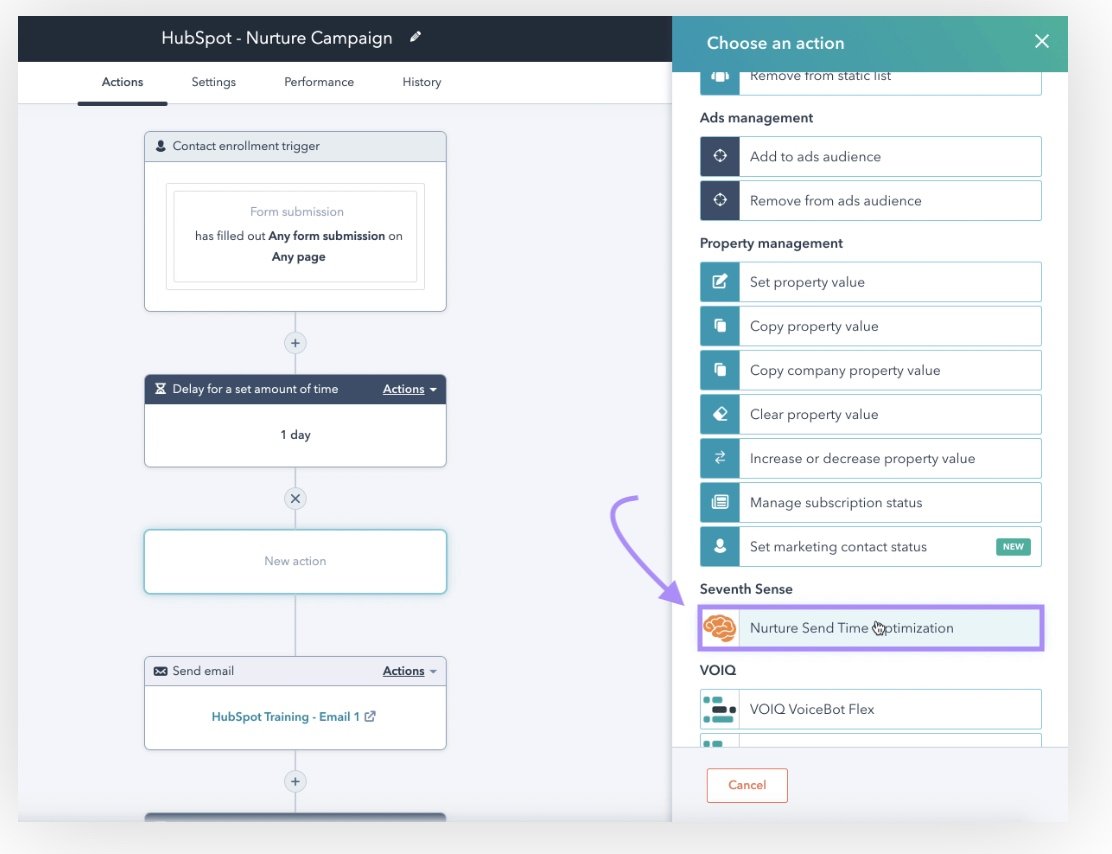The height and width of the screenshot is (854, 1112).
Task: Click the Copy property value icon
Action: pyautogui.click(x=720, y=326)
